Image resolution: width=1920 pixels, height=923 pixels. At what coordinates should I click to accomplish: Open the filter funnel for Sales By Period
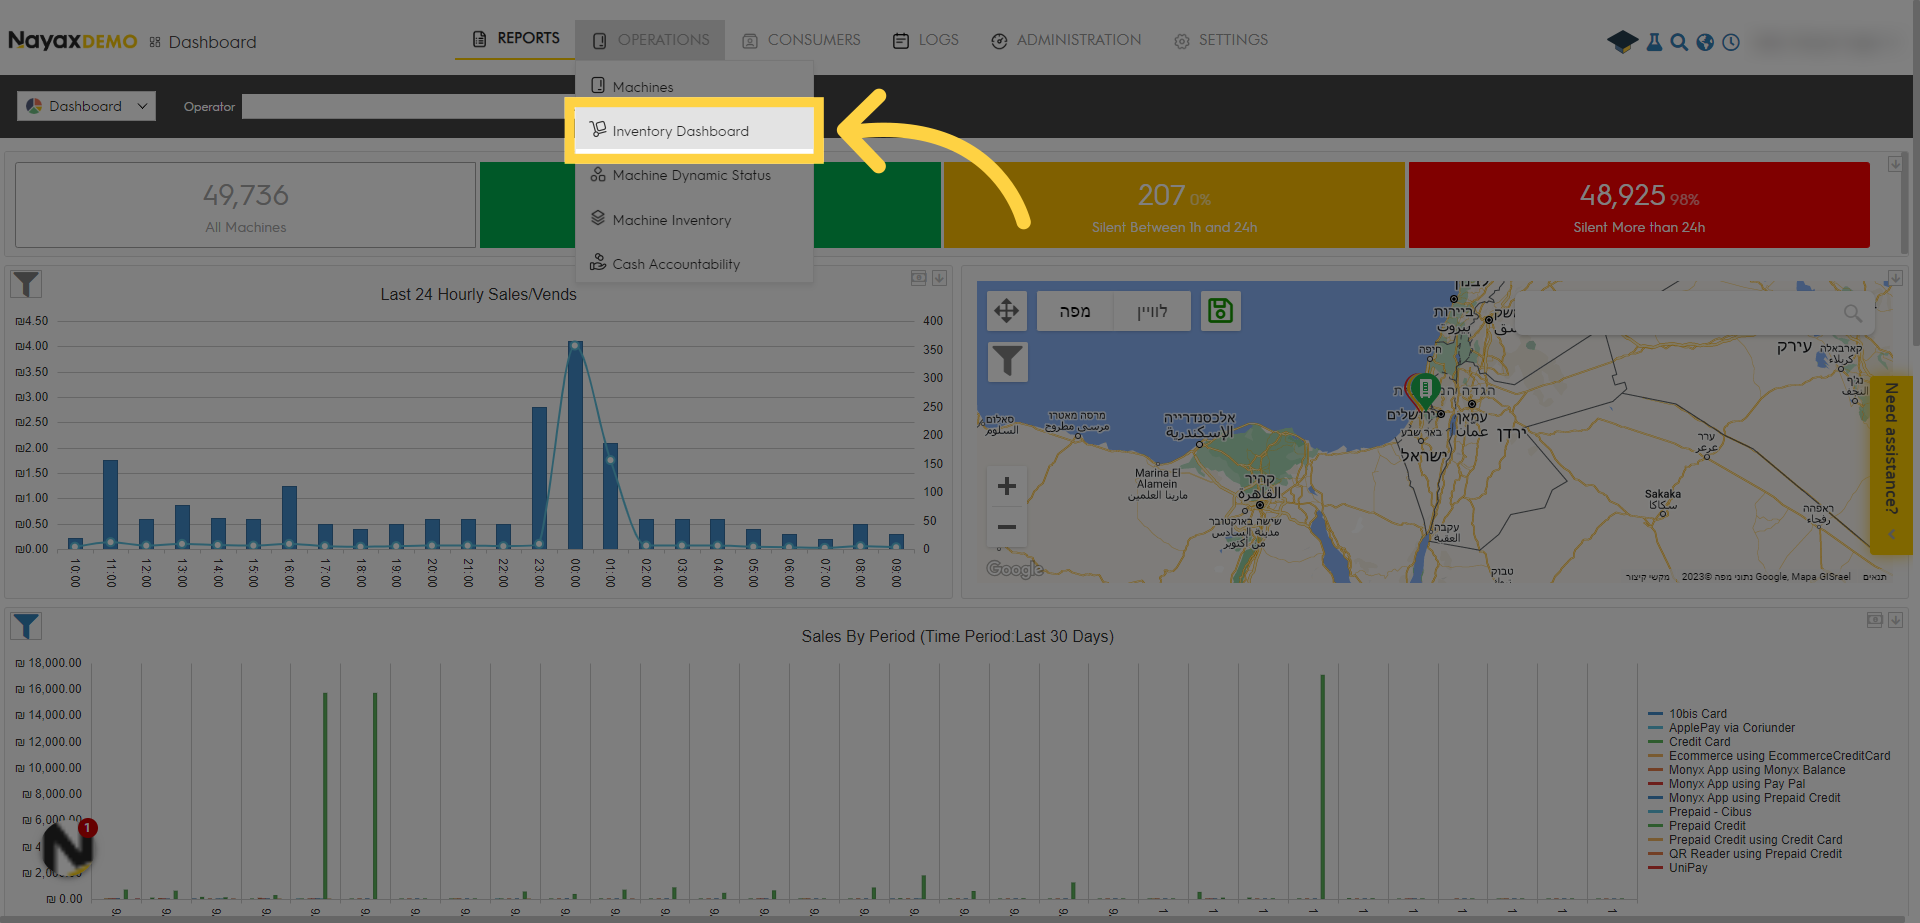point(26,626)
